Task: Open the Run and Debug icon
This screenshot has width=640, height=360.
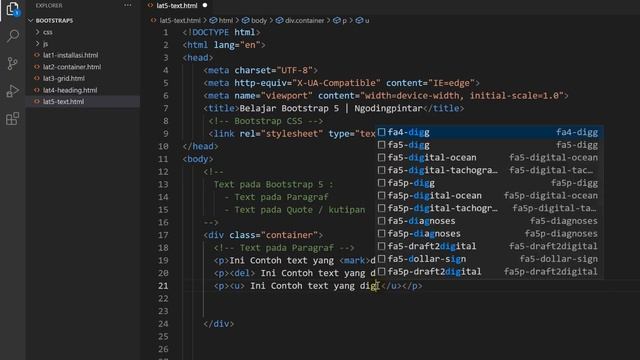Action: 13,91
